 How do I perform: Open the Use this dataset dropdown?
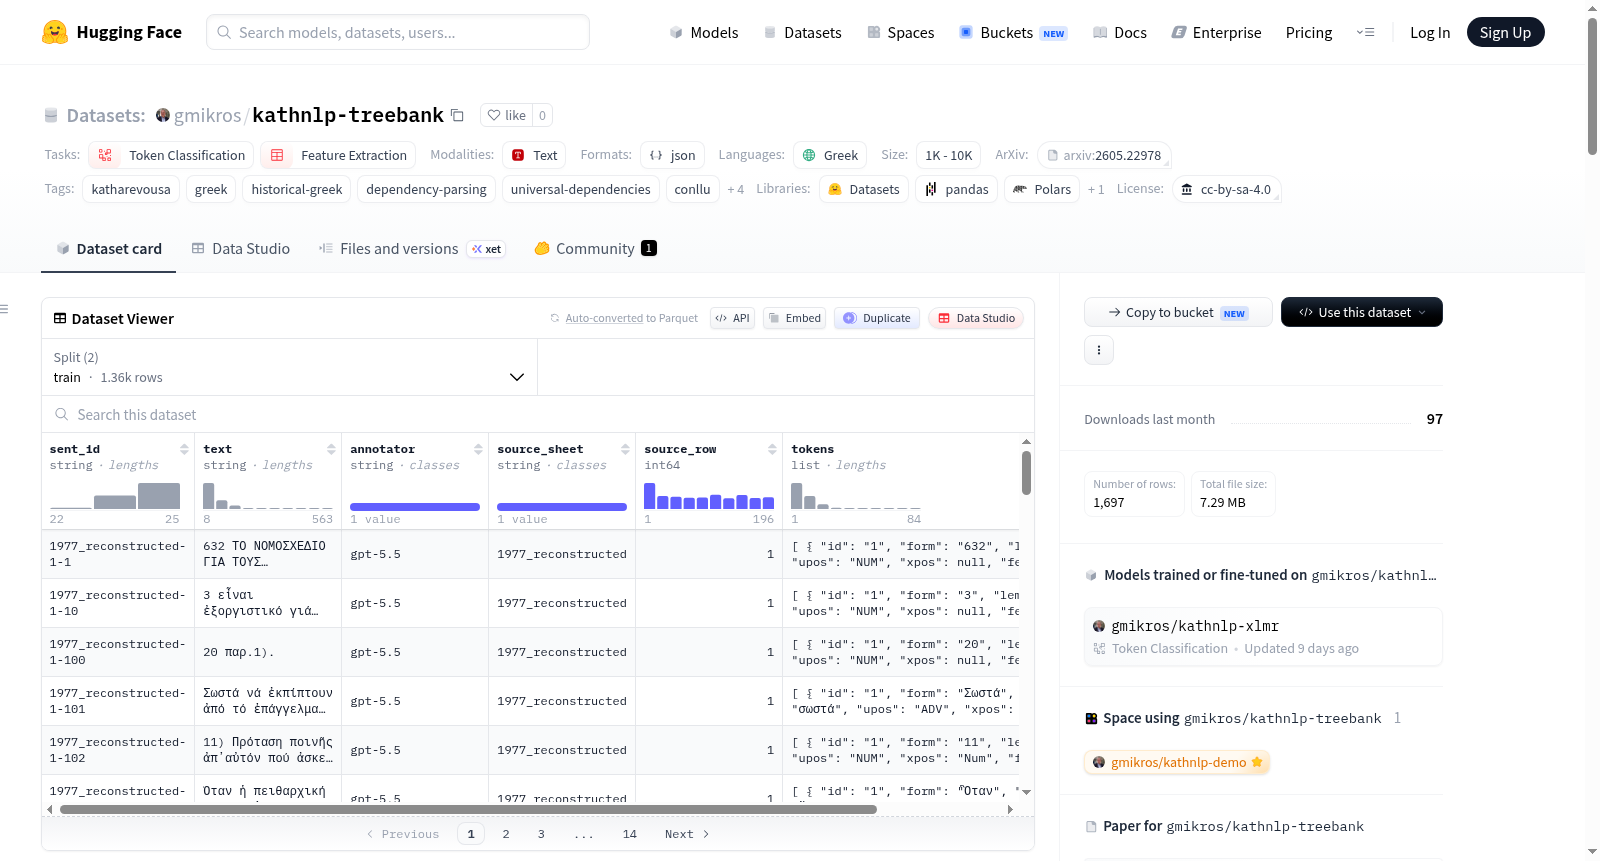coord(1361,312)
